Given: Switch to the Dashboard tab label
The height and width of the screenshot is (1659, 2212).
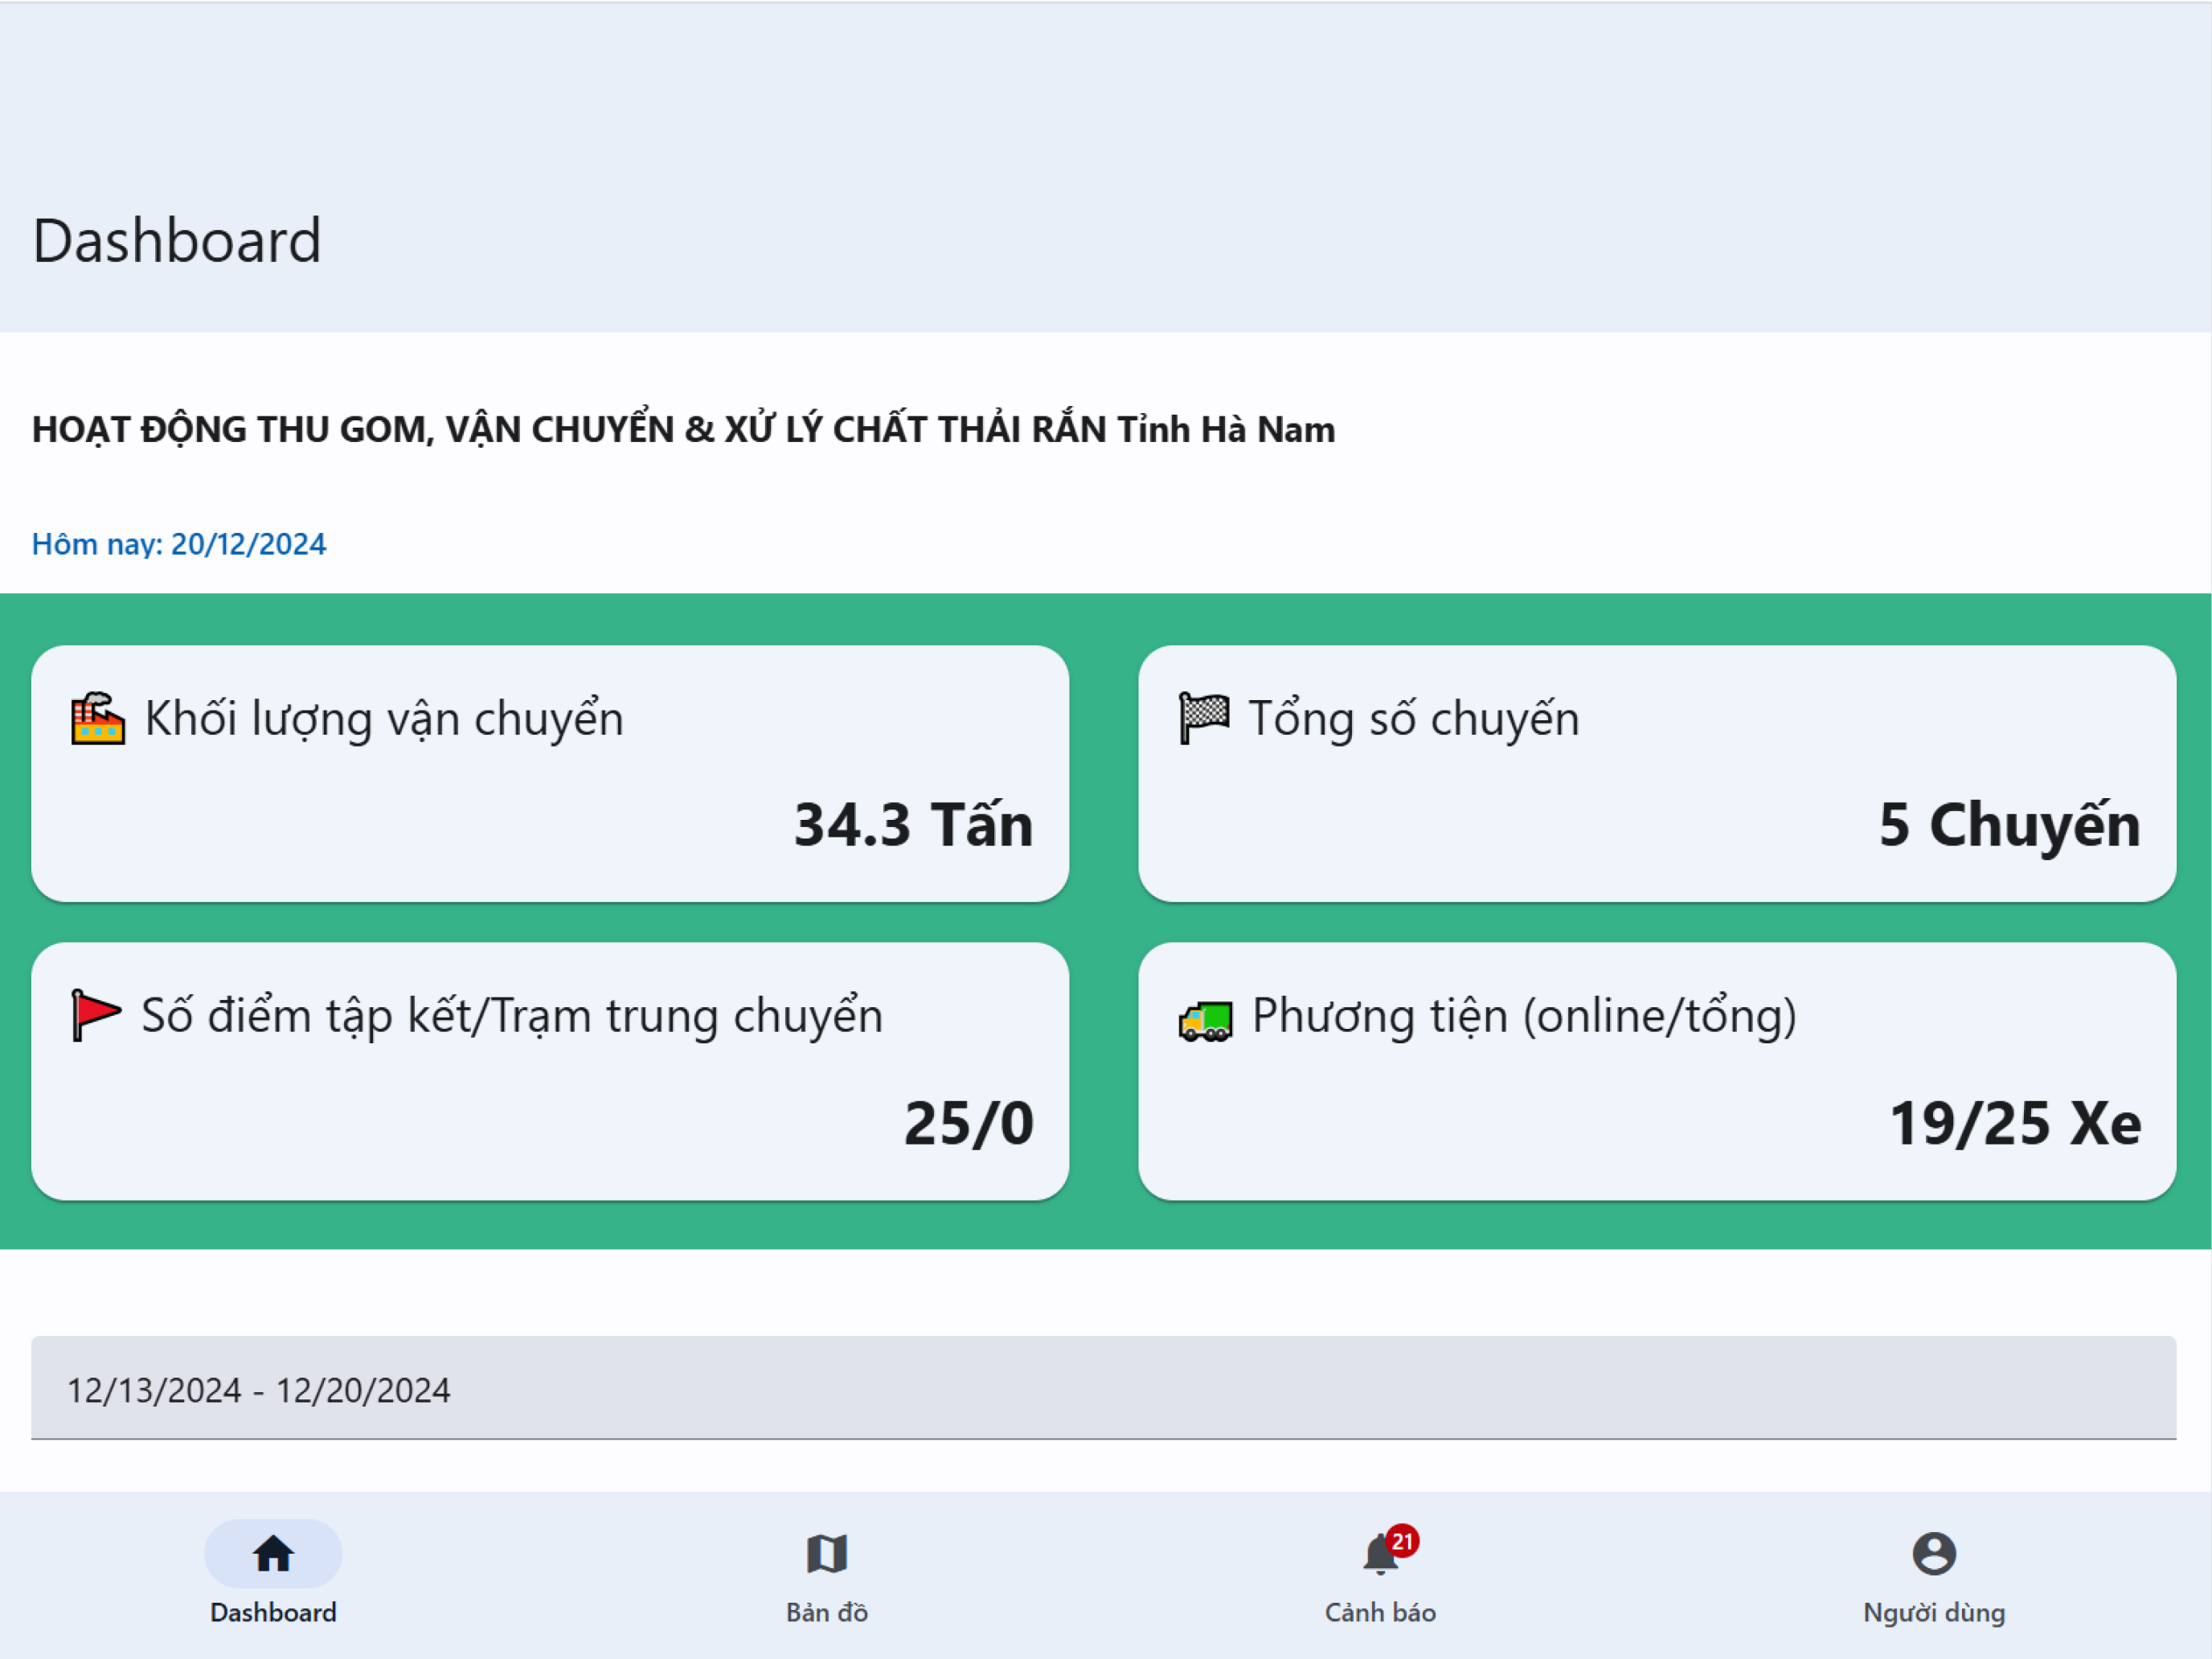Looking at the screenshot, I should 273,1612.
